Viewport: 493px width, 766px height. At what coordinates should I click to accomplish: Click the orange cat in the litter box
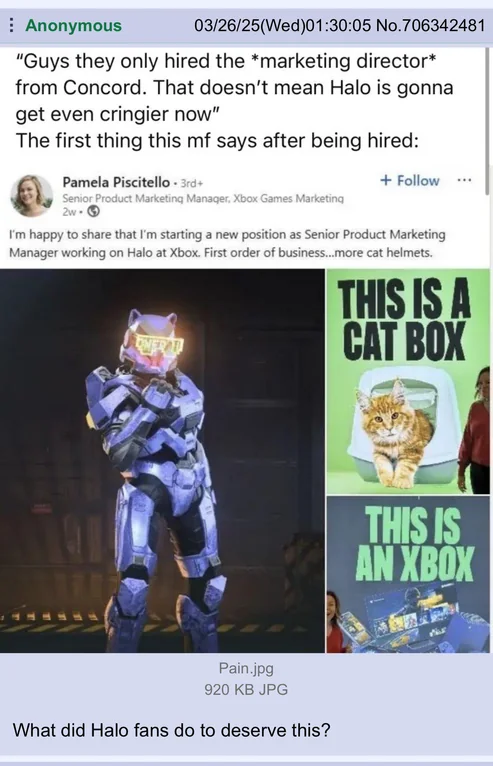coord(394,432)
